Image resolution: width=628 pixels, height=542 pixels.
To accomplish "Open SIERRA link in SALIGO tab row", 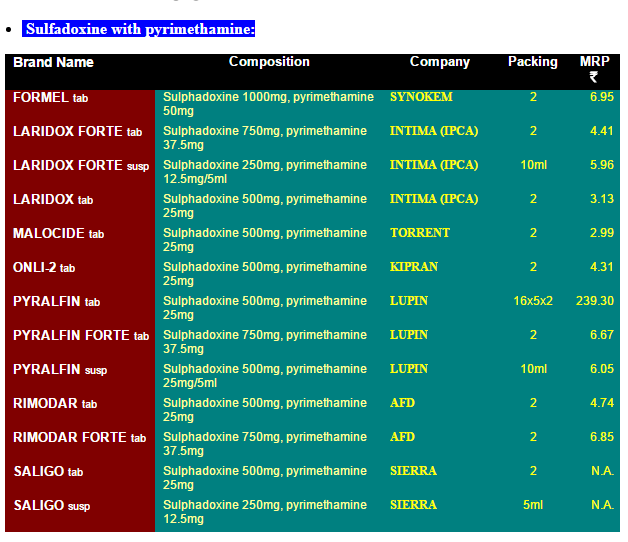I will click(413, 471).
